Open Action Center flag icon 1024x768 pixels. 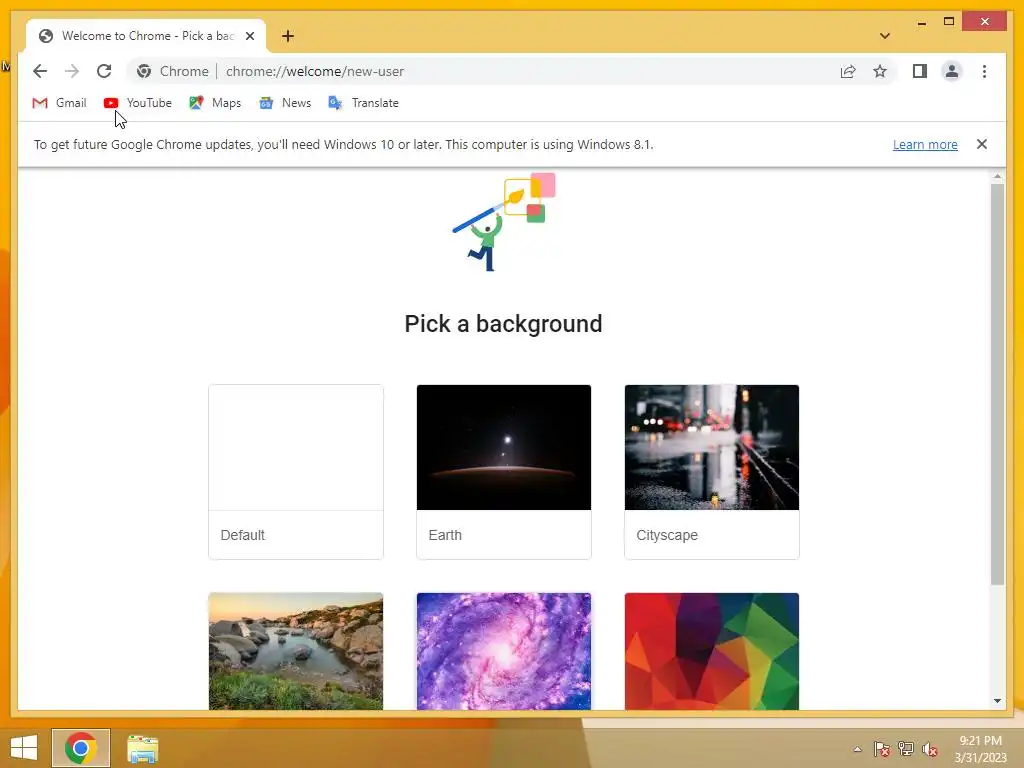tap(882, 749)
